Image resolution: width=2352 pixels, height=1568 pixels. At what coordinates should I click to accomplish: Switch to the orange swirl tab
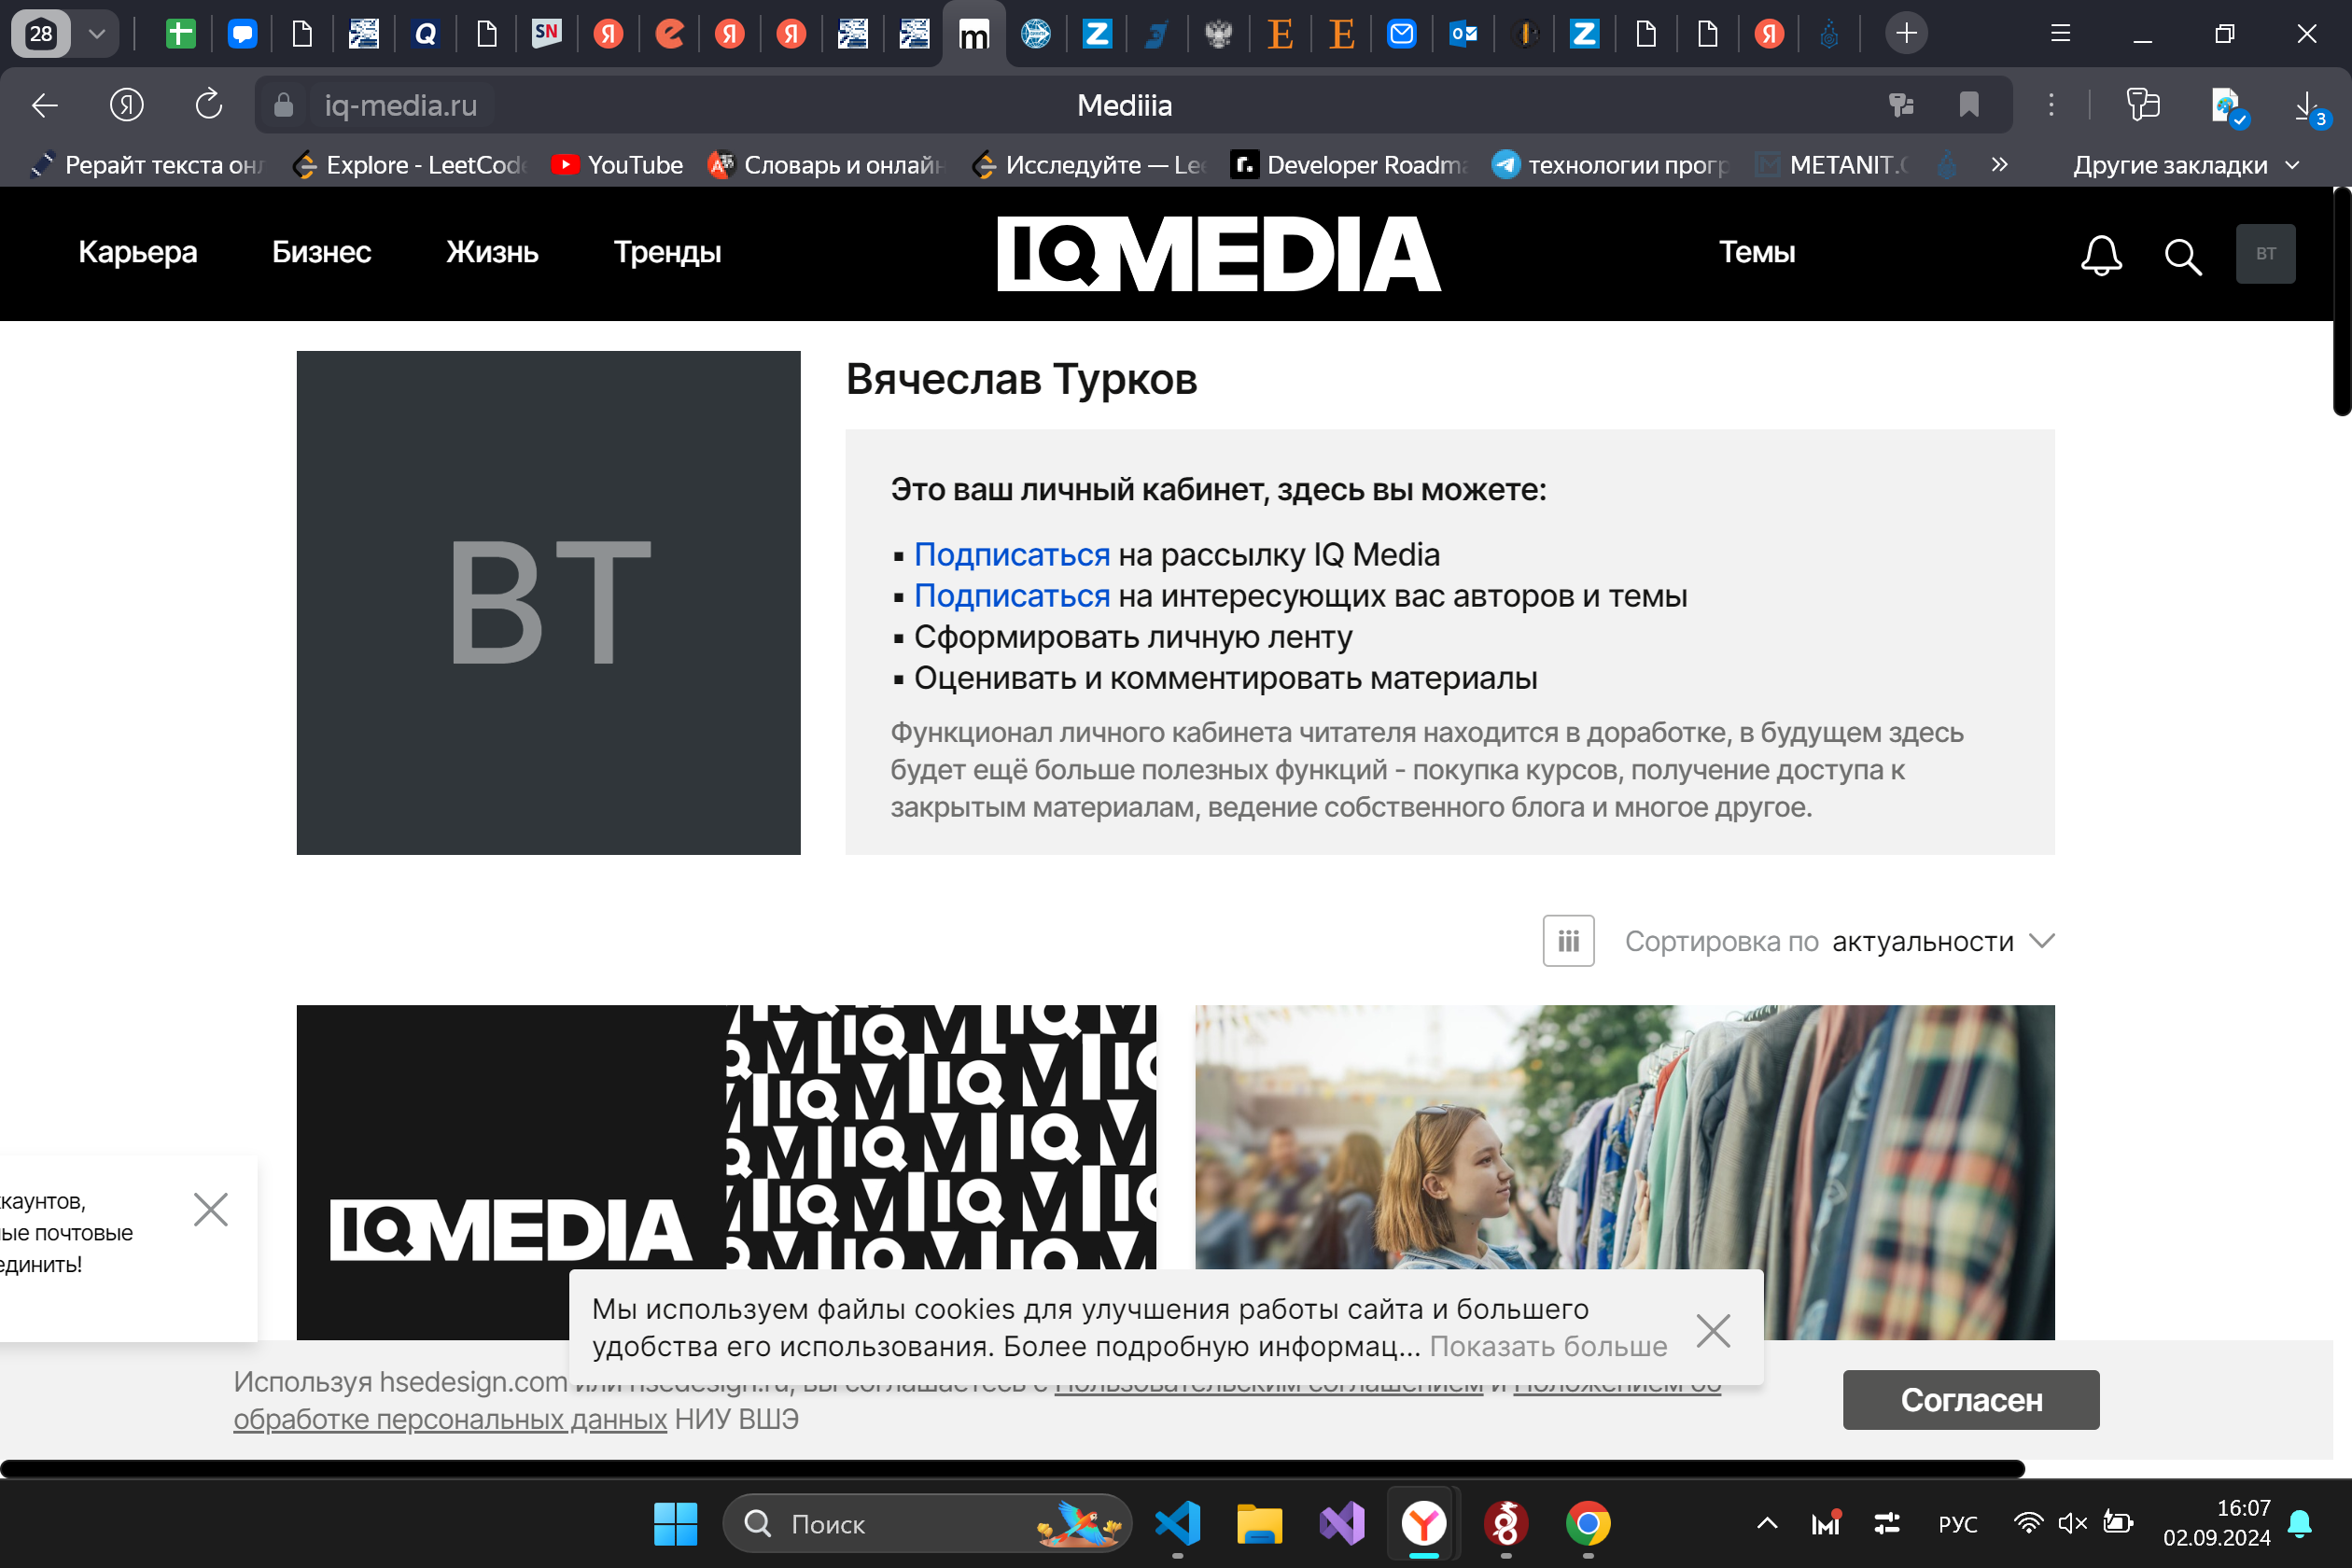[669, 34]
